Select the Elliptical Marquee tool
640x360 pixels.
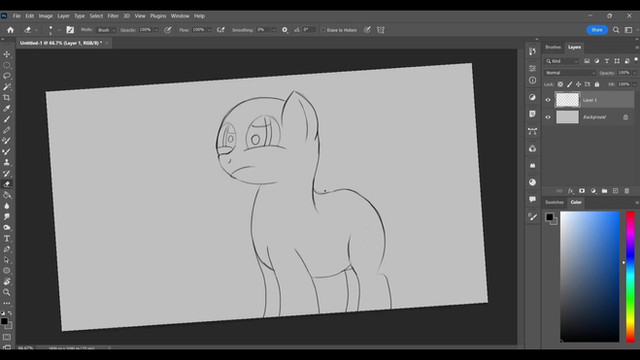[x=7, y=65]
